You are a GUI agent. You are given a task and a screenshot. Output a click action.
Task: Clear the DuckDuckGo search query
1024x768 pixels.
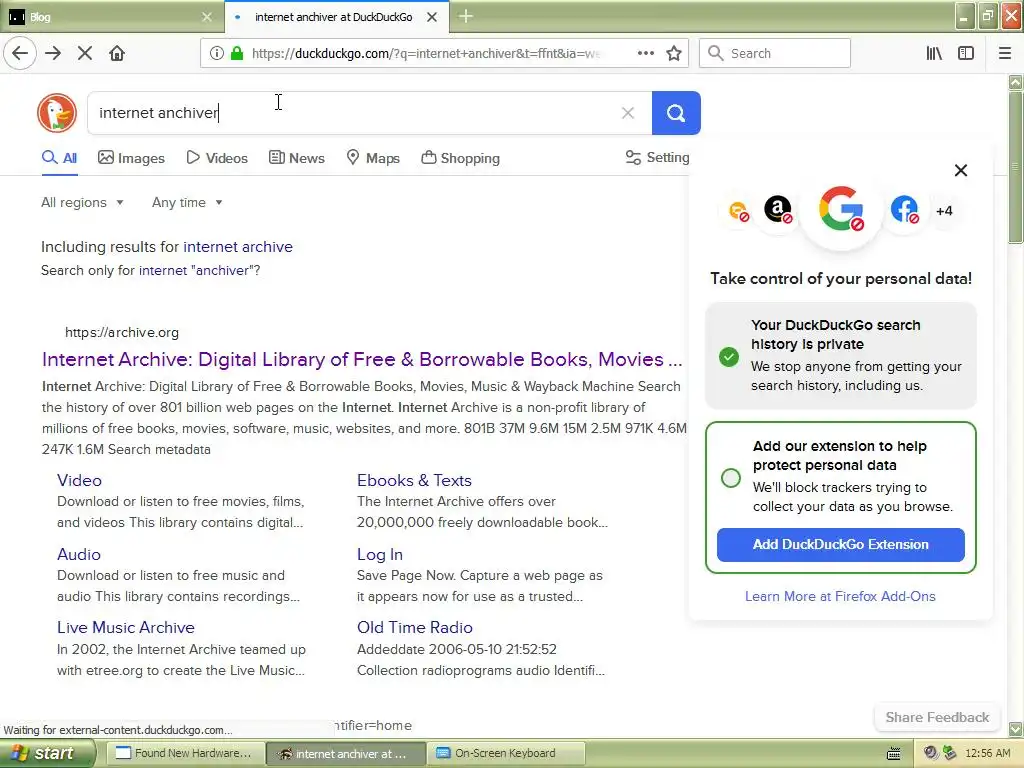[628, 113]
